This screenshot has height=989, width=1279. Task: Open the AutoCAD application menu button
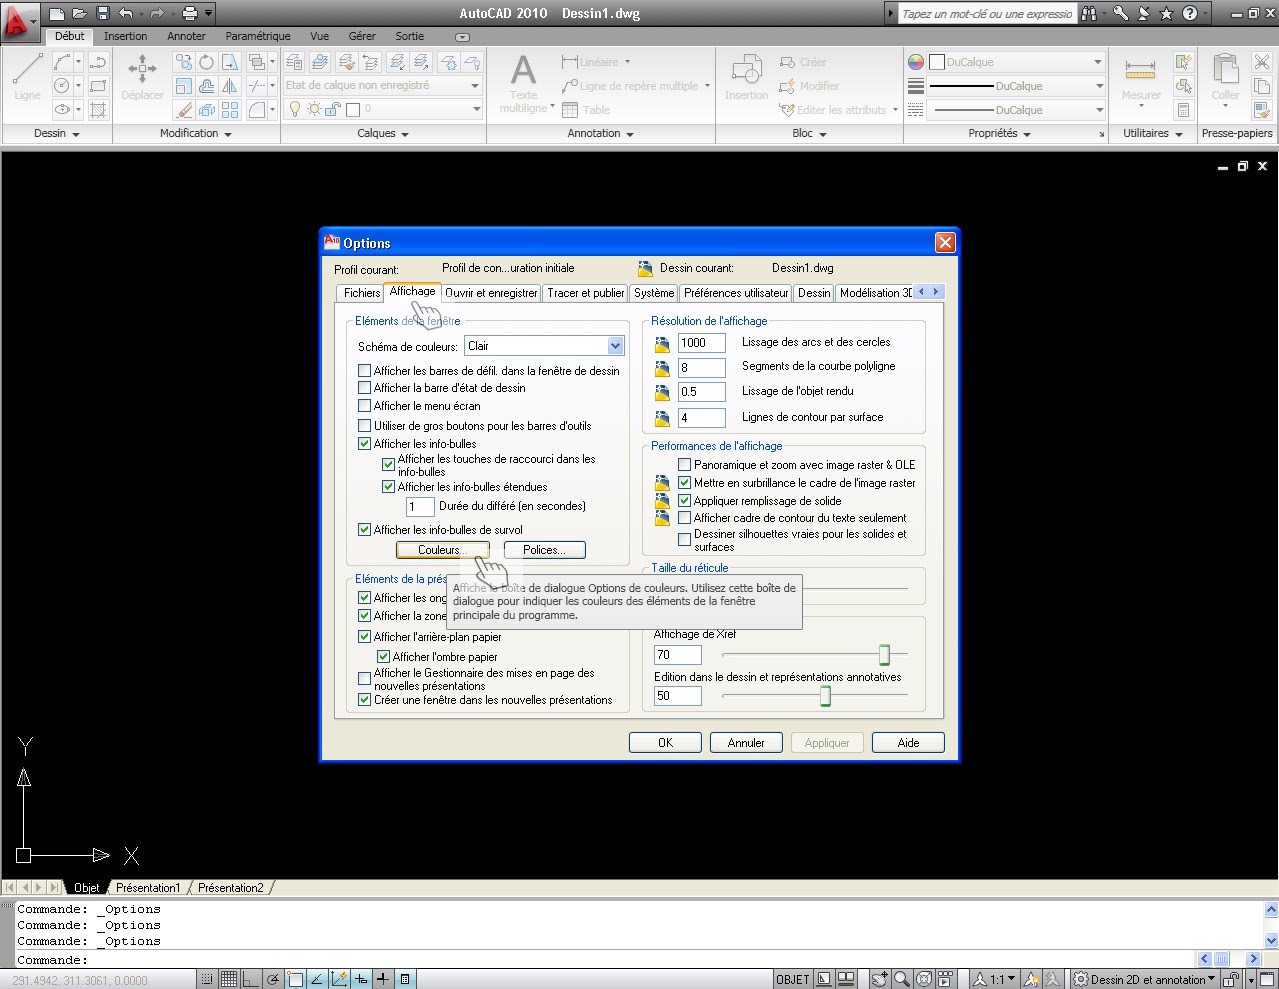[x=20, y=20]
